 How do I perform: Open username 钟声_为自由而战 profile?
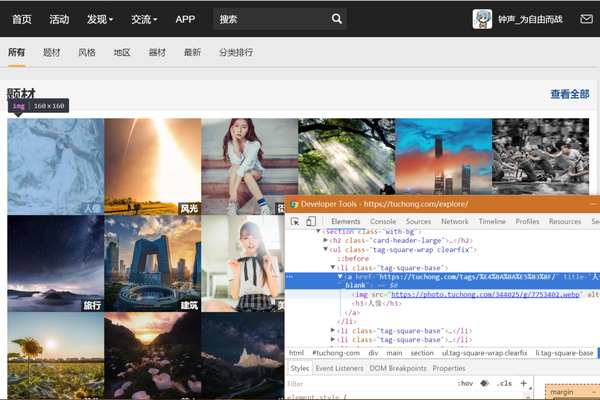(530, 19)
